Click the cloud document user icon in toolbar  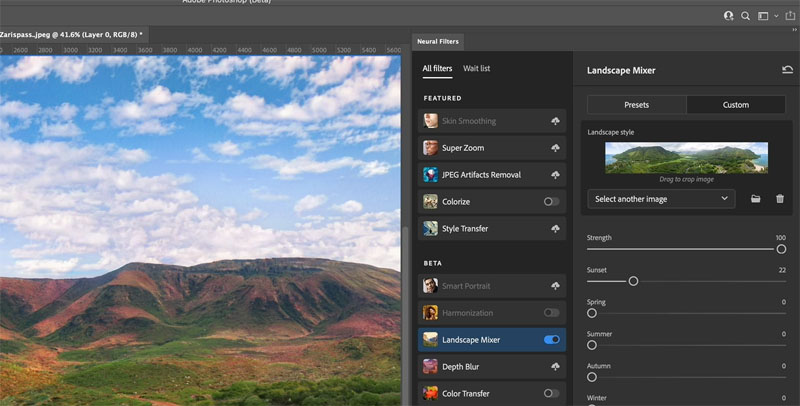(729, 16)
